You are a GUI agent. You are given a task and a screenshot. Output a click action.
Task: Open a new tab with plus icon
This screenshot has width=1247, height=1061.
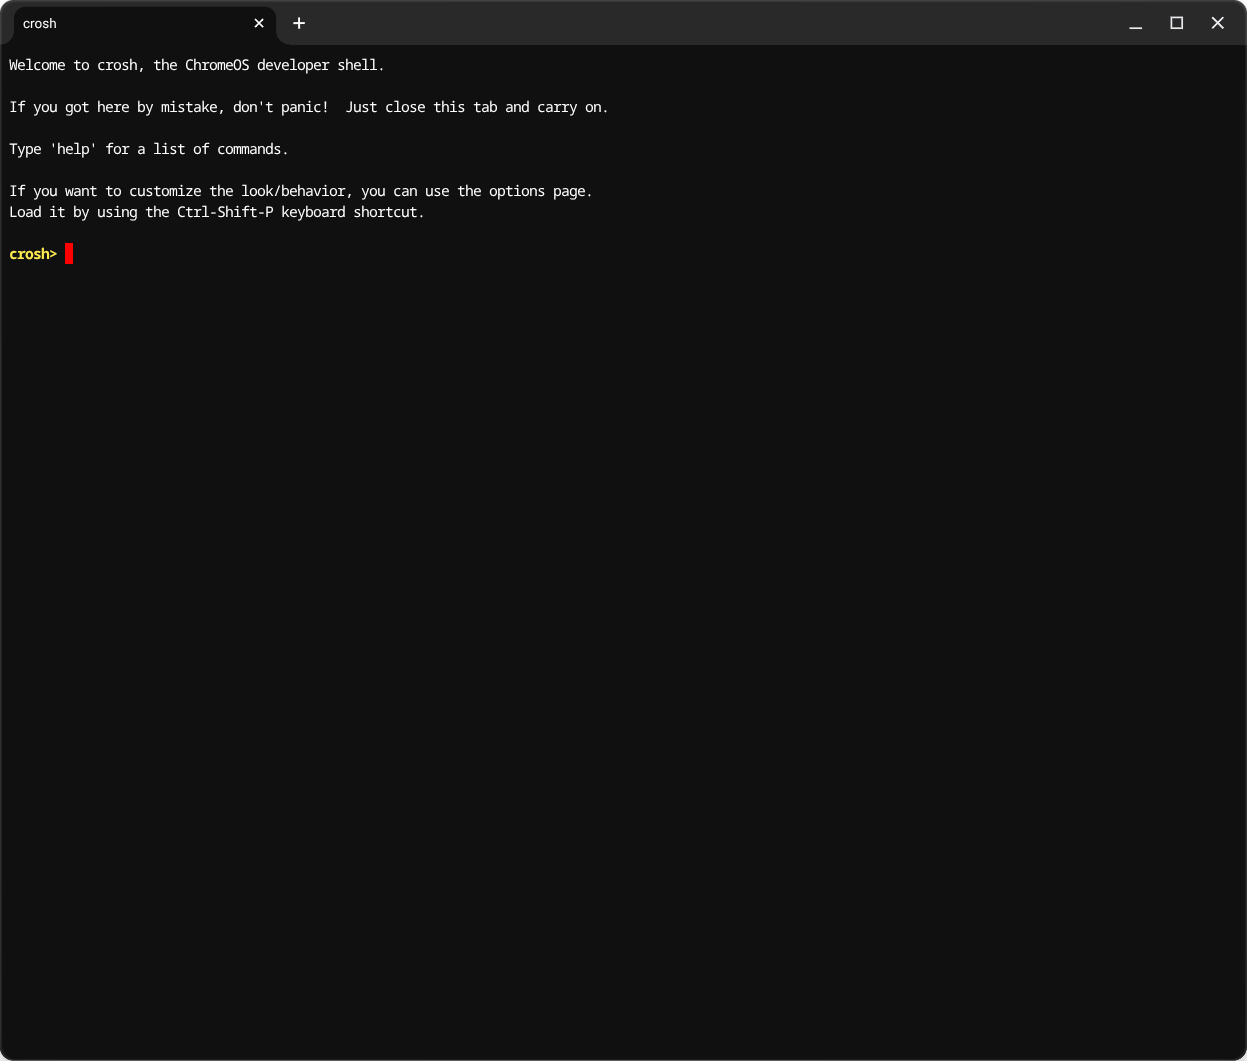pyautogui.click(x=299, y=23)
